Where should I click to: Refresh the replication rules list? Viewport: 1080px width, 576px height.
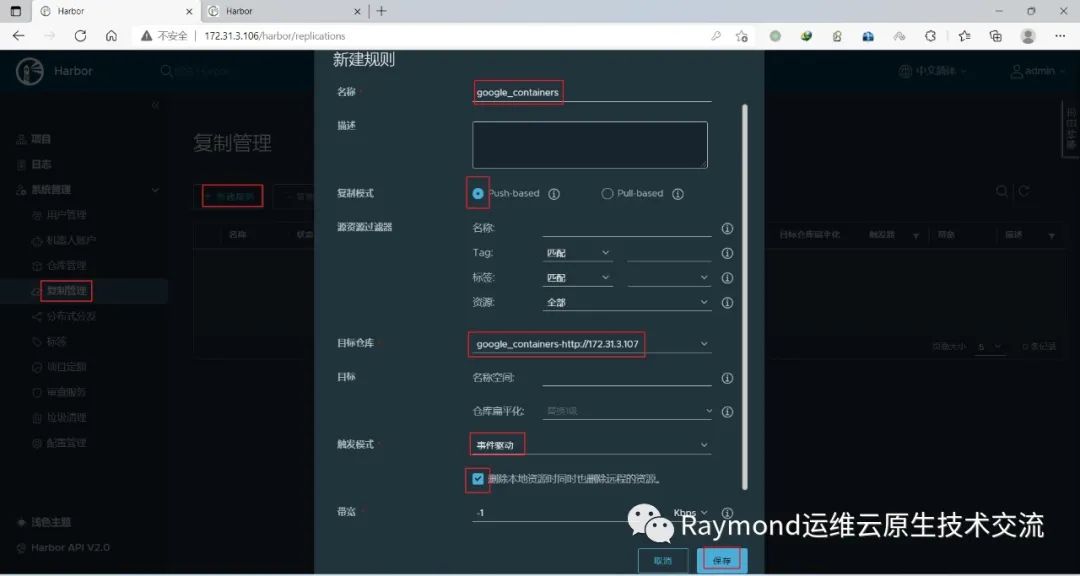click(1024, 192)
